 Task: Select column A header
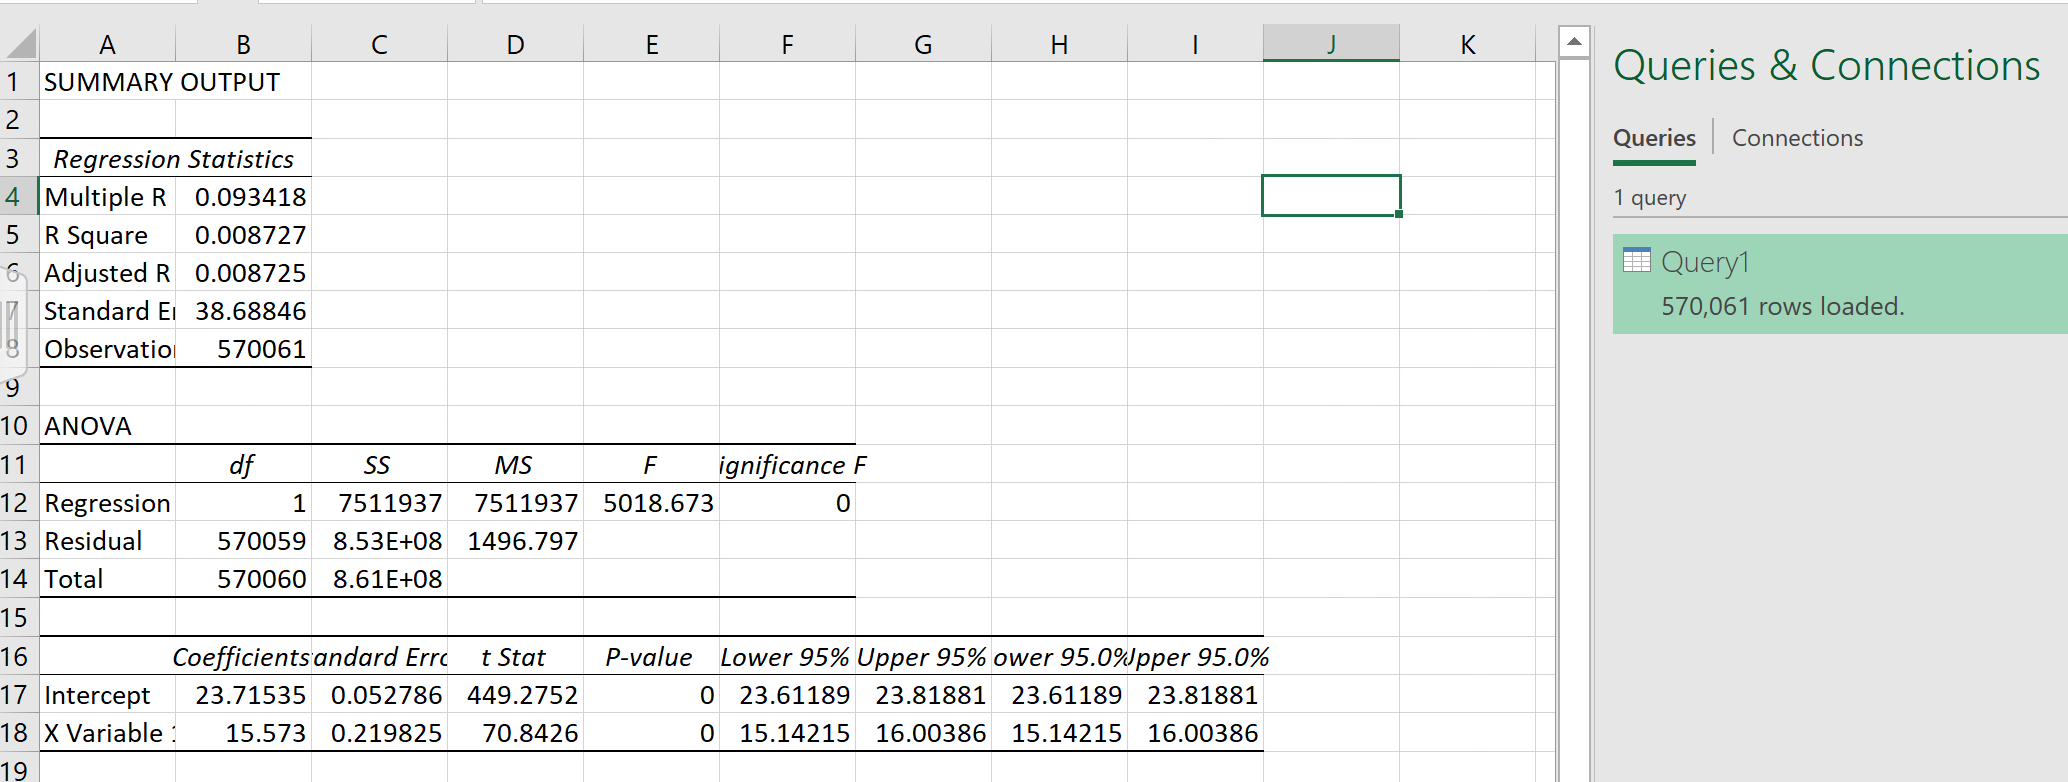[x=108, y=44]
